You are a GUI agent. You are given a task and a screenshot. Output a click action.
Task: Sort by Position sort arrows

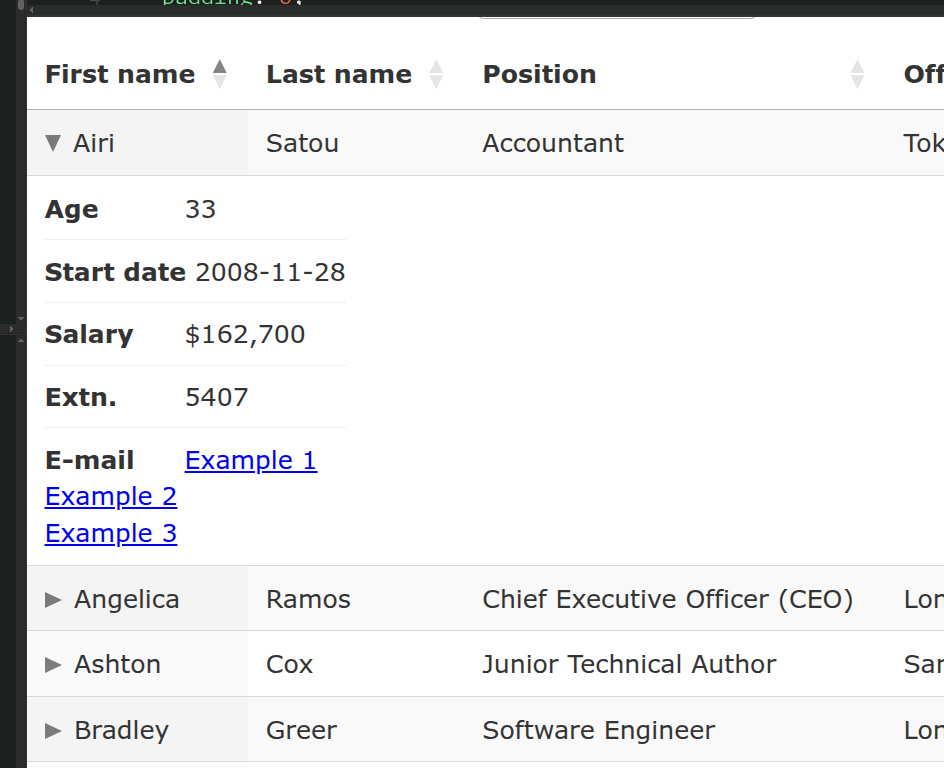[x=857, y=74]
